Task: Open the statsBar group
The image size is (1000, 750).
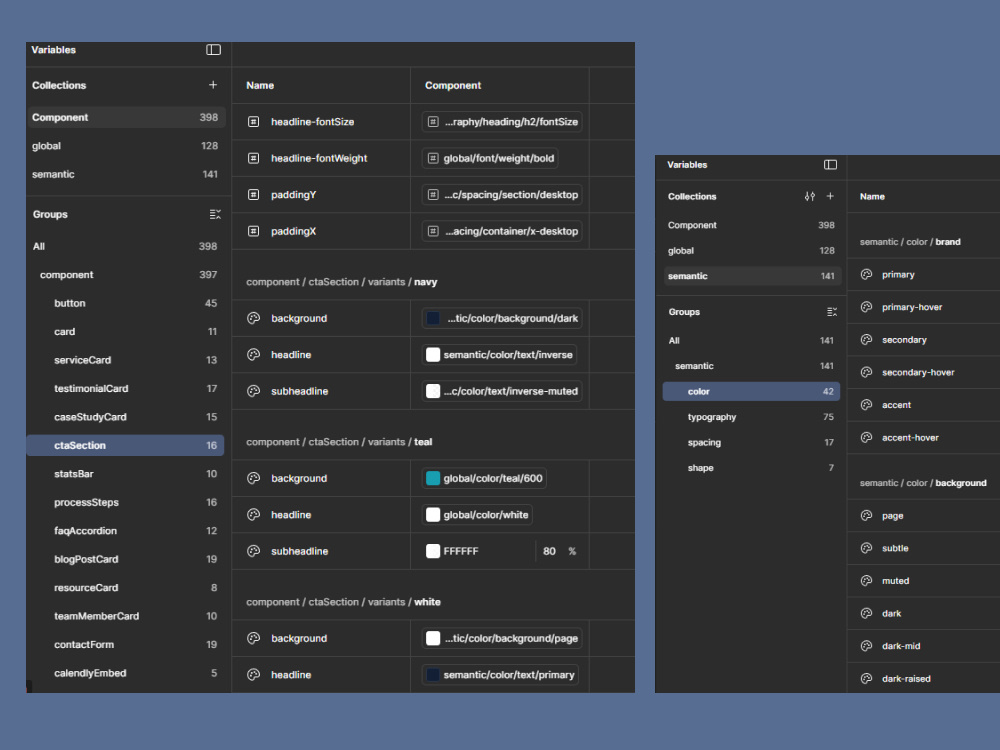Action: (x=126, y=474)
